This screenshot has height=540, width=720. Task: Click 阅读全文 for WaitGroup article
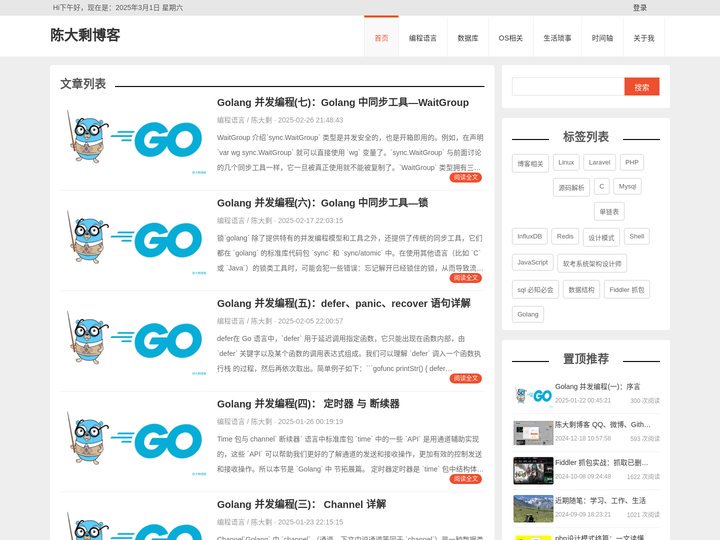(x=466, y=177)
